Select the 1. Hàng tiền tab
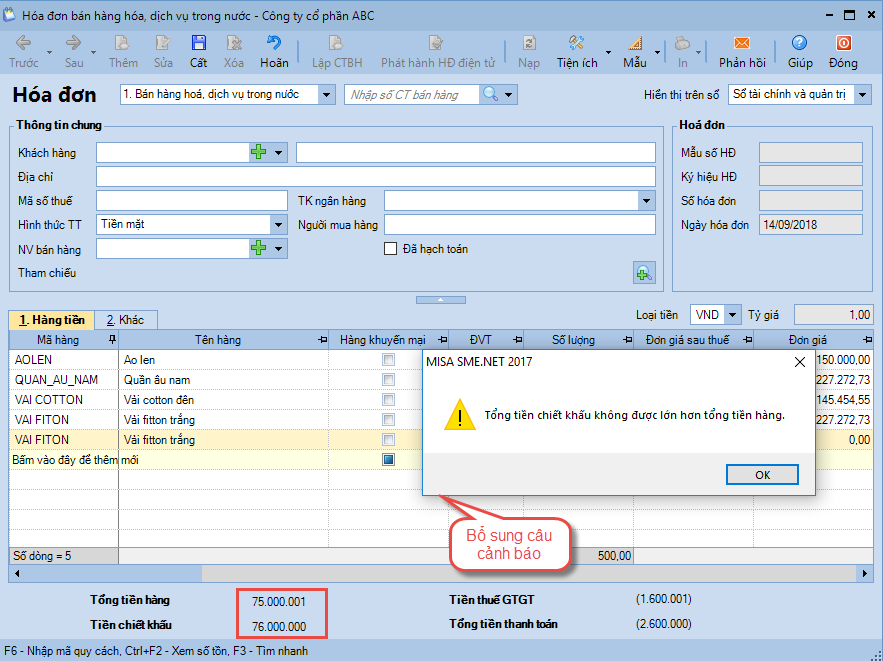Image resolution: width=883 pixels, height=661 pixels. [x=51, y=320]
